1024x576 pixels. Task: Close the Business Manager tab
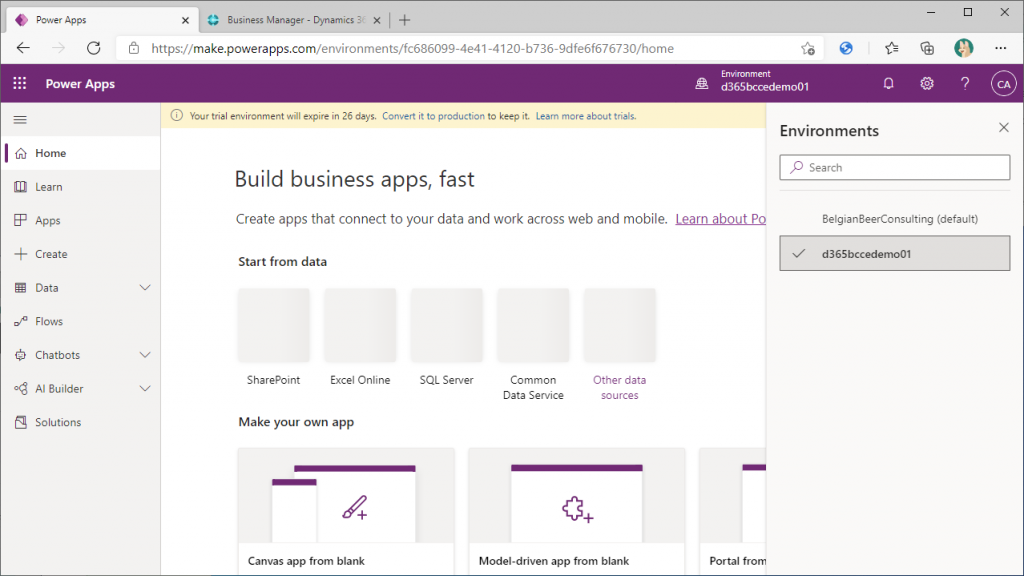pyautogui.click(x=377, y=20)
